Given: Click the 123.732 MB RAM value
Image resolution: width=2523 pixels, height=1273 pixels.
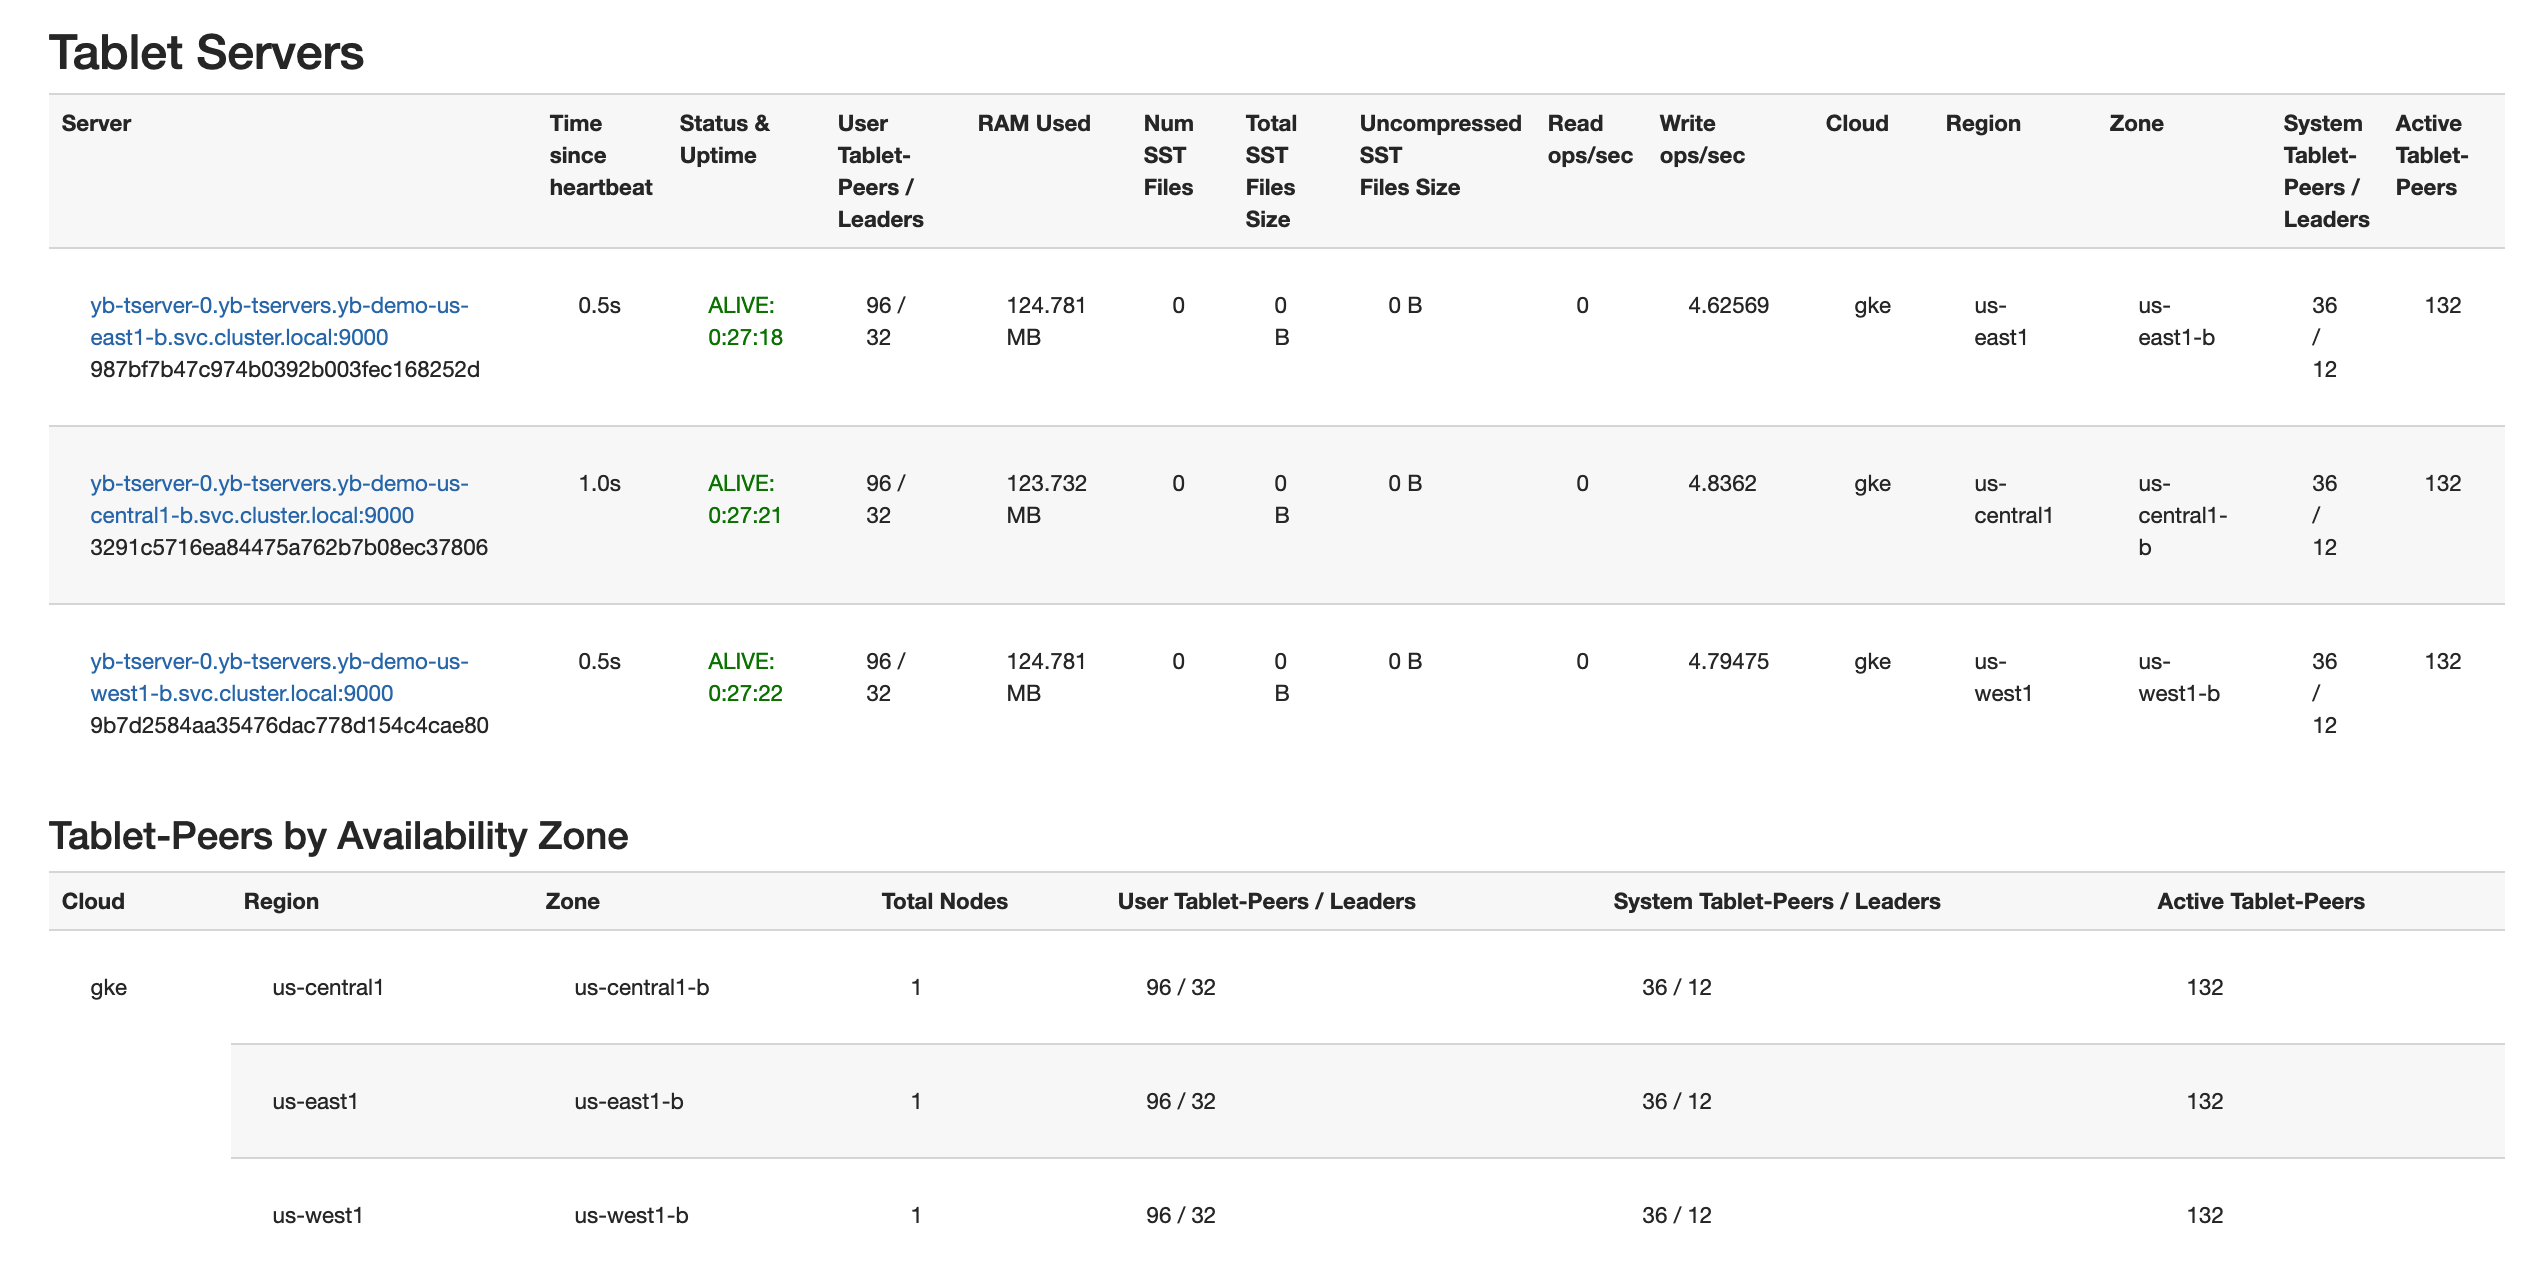Looking at the screenshot, I should [1045, 499].
